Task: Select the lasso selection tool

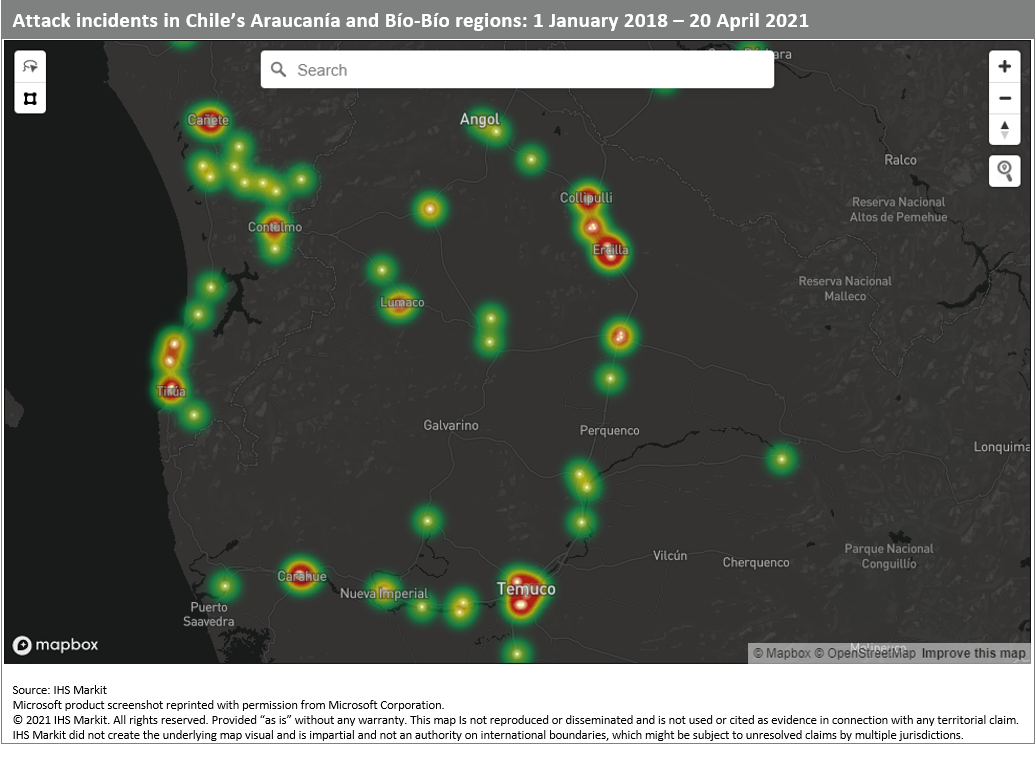Action: pyautogui.click(x=30, y=67)
